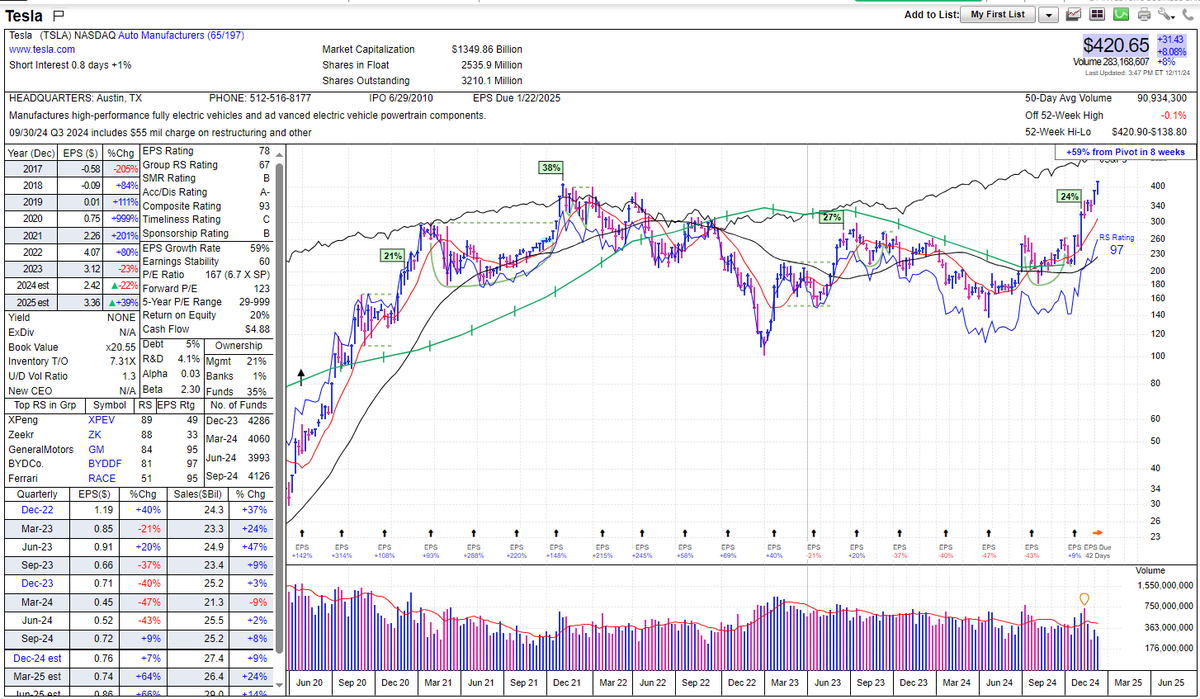Viewport: 1200px width, 699px height.
Task: Click the +31.43 price change value
Action: [1171, 40]
